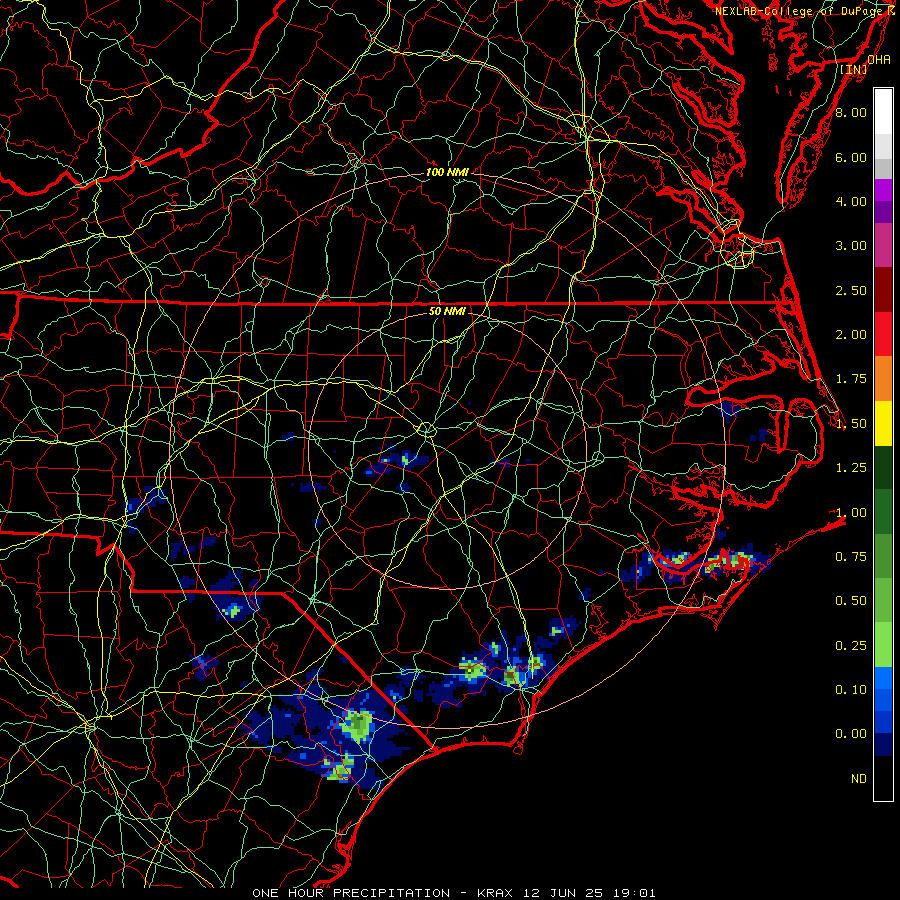
Task: Click the 6.00 scale label
Action: click(x=851, y=157)
